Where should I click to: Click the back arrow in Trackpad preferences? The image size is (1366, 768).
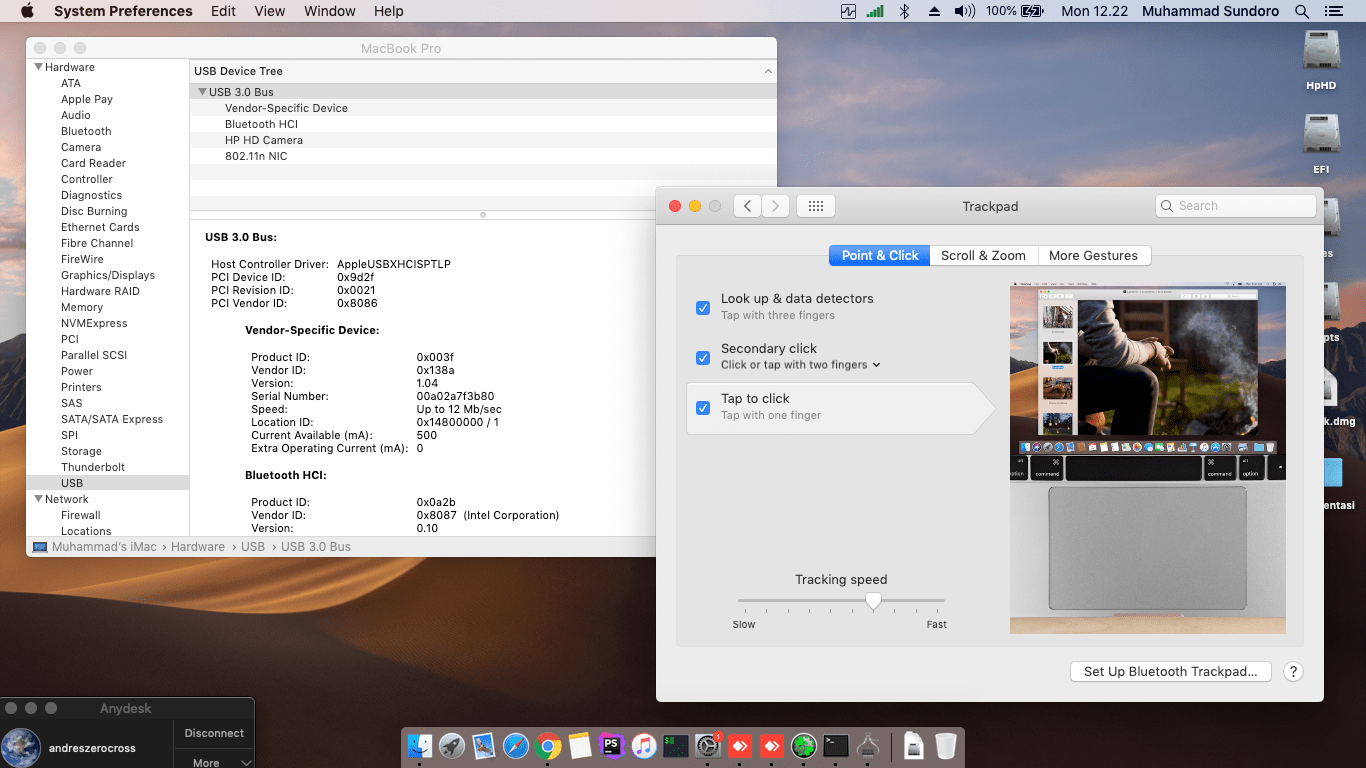tap(747, 206)
